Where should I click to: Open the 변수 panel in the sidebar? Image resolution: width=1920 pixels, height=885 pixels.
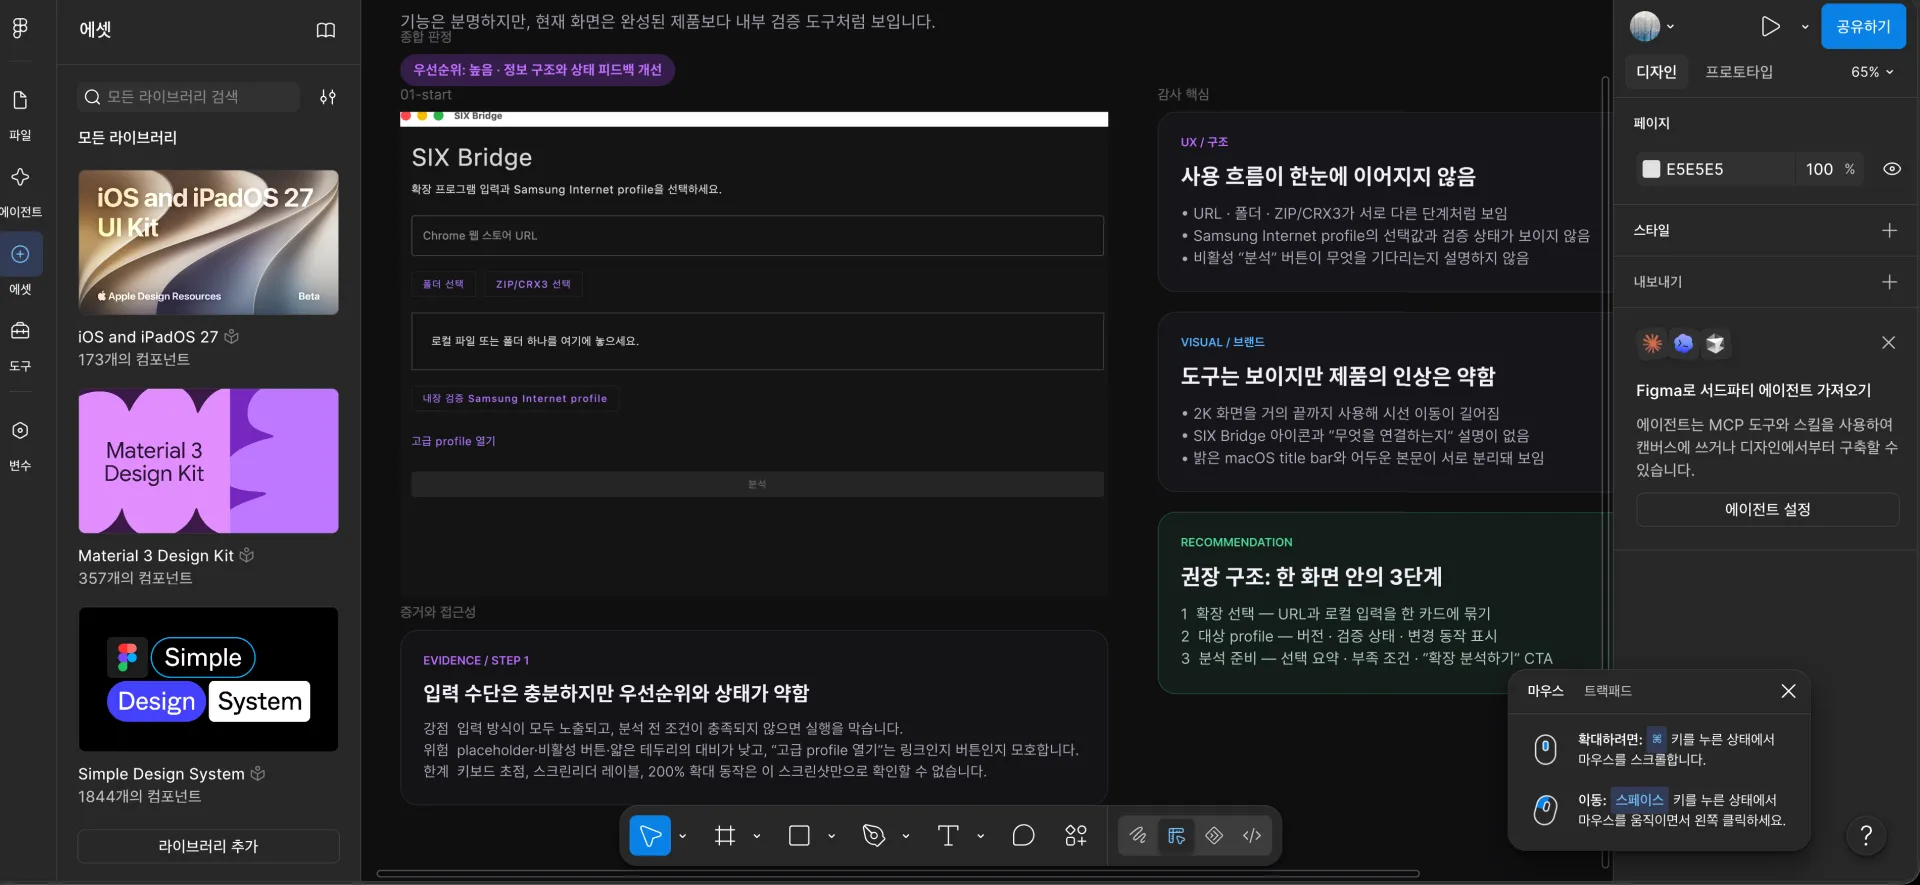tap(20, 443)
